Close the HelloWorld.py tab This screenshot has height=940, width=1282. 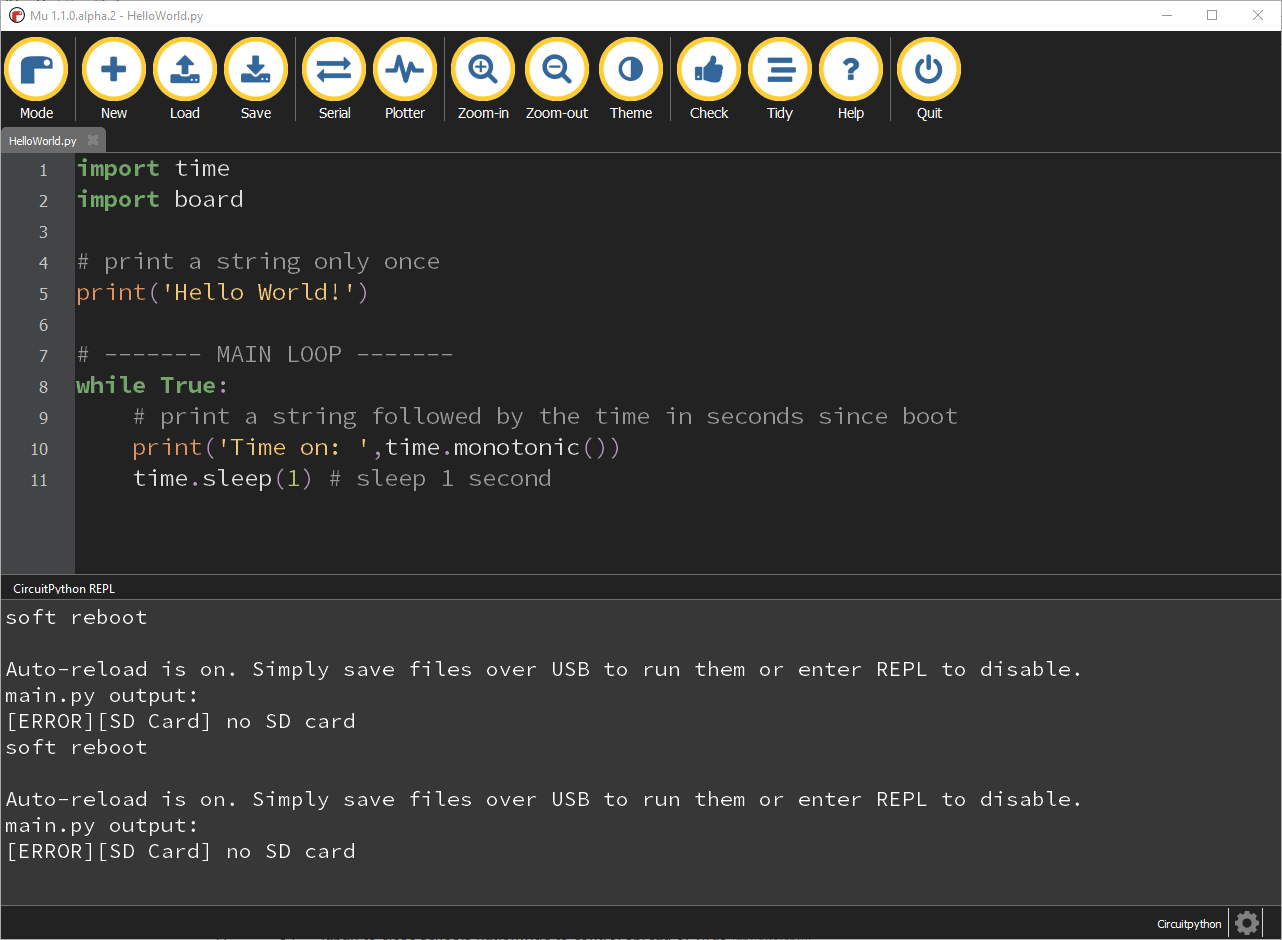93,141
